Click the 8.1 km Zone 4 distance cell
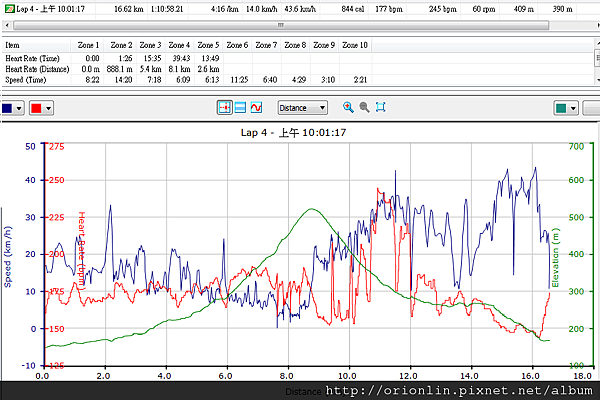The height and width of the screenshot is (400, 600). (x=179, y=69)
